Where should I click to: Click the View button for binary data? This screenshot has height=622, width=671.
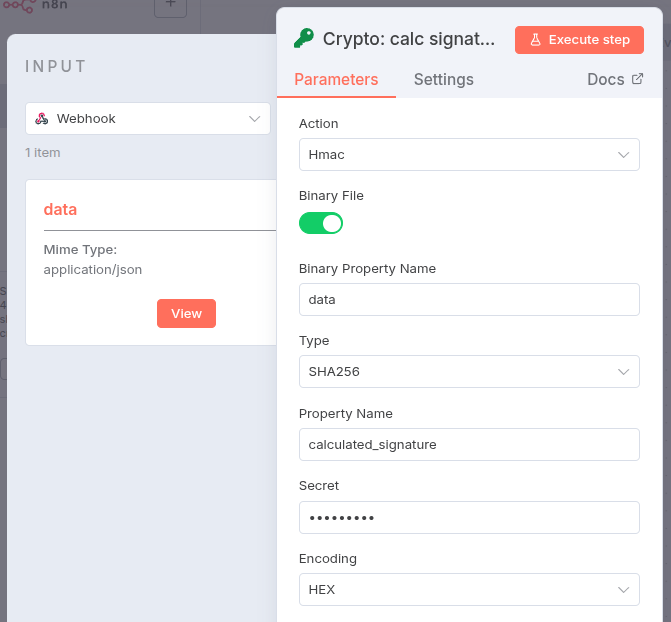point(186,313)
